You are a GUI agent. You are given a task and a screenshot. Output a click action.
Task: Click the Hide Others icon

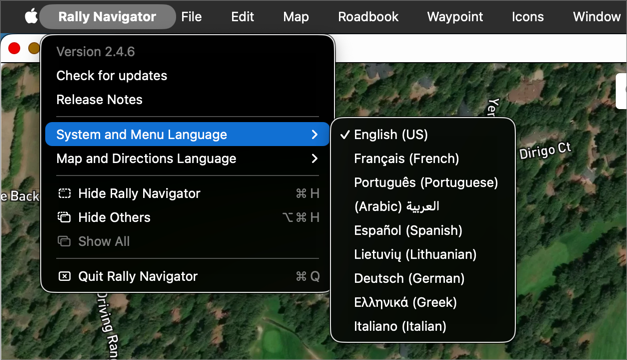click(64, 217)
